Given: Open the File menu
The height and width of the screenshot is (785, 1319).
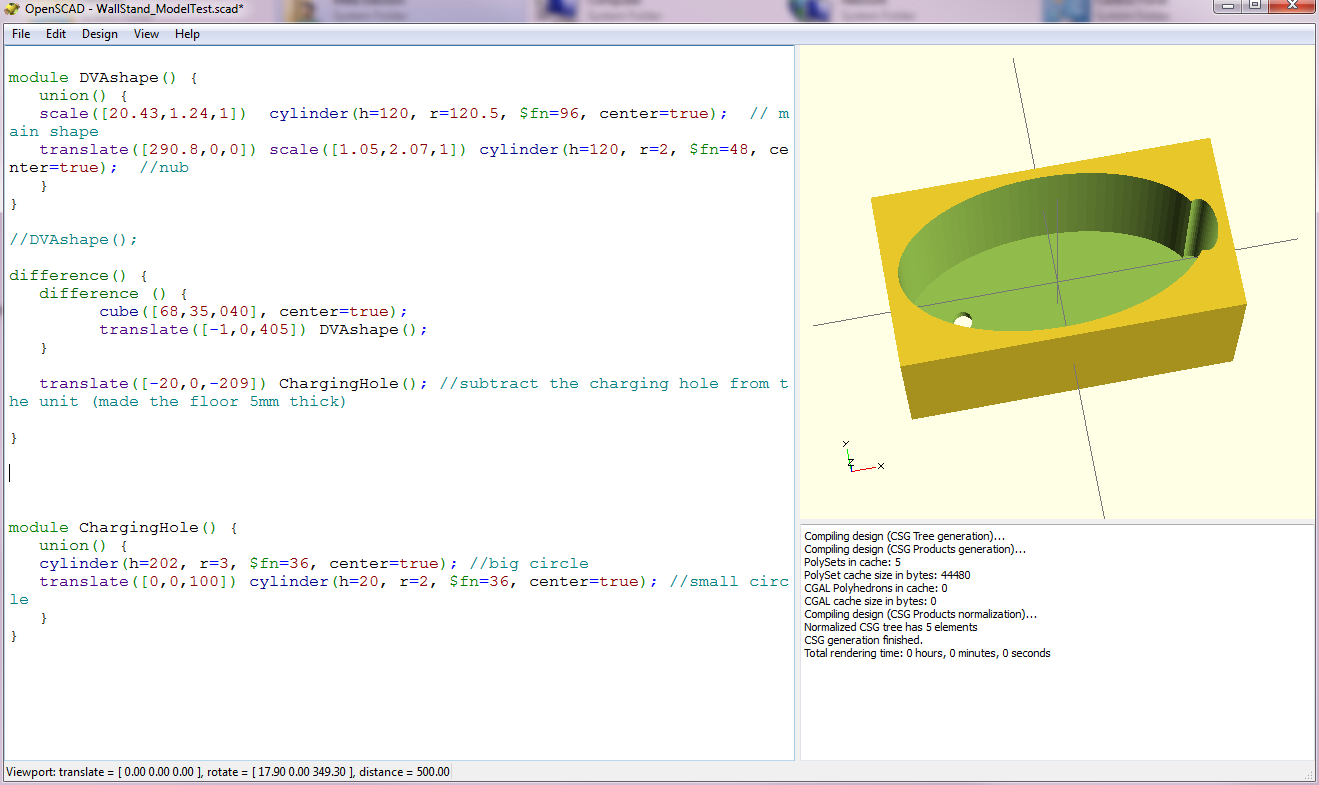Looking at the screenshot, I should 21,34.
